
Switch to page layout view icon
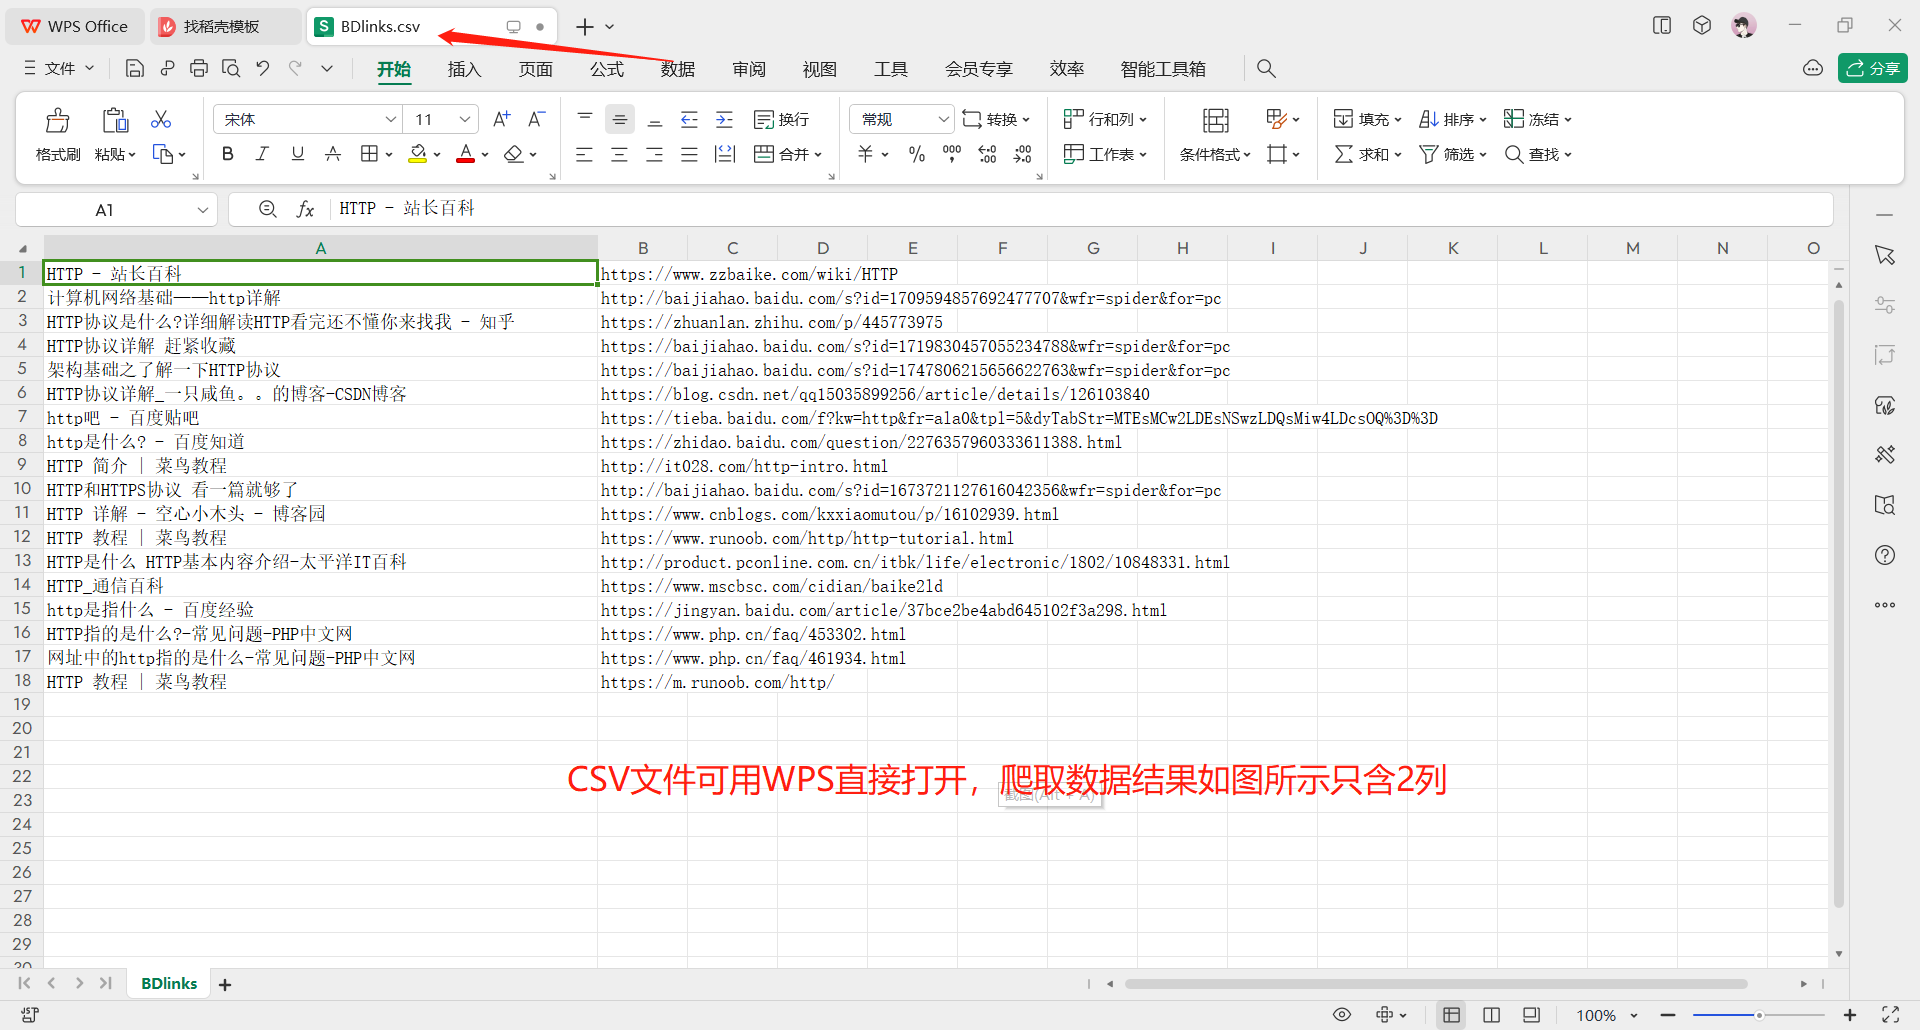pyautogui.click(x=1491, y=1015)
